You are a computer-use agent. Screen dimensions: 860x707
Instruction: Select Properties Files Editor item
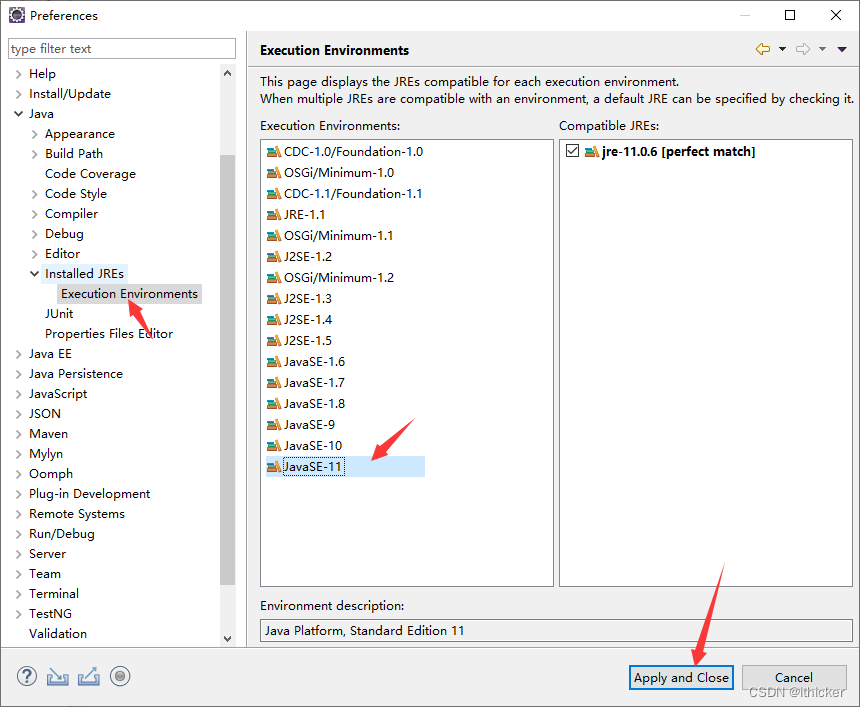click(109, 333)
